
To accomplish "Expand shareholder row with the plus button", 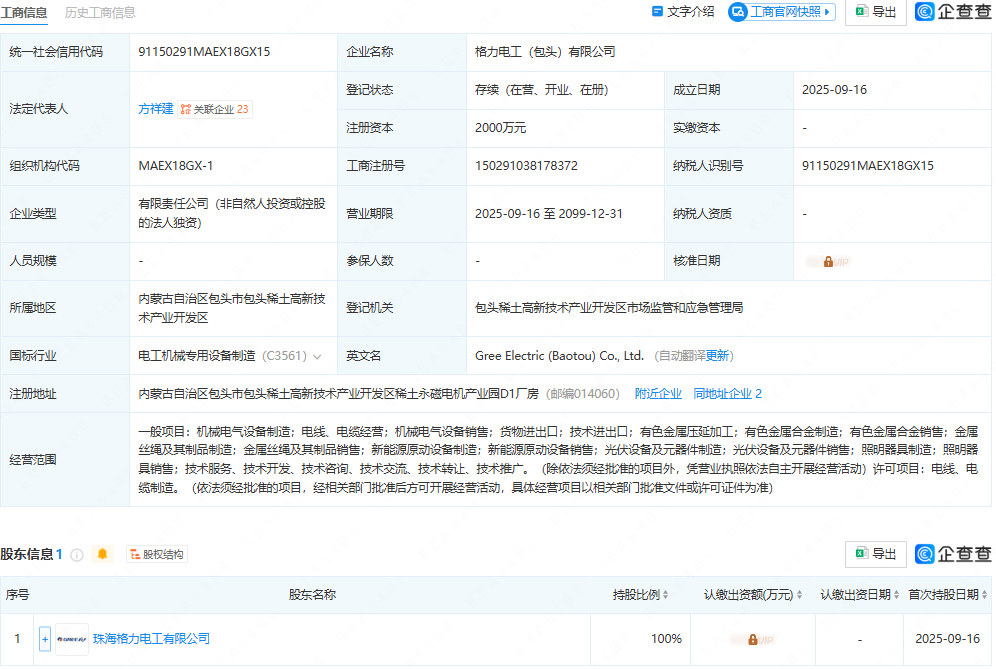I will pyautogui.click(x=44, y=638).
